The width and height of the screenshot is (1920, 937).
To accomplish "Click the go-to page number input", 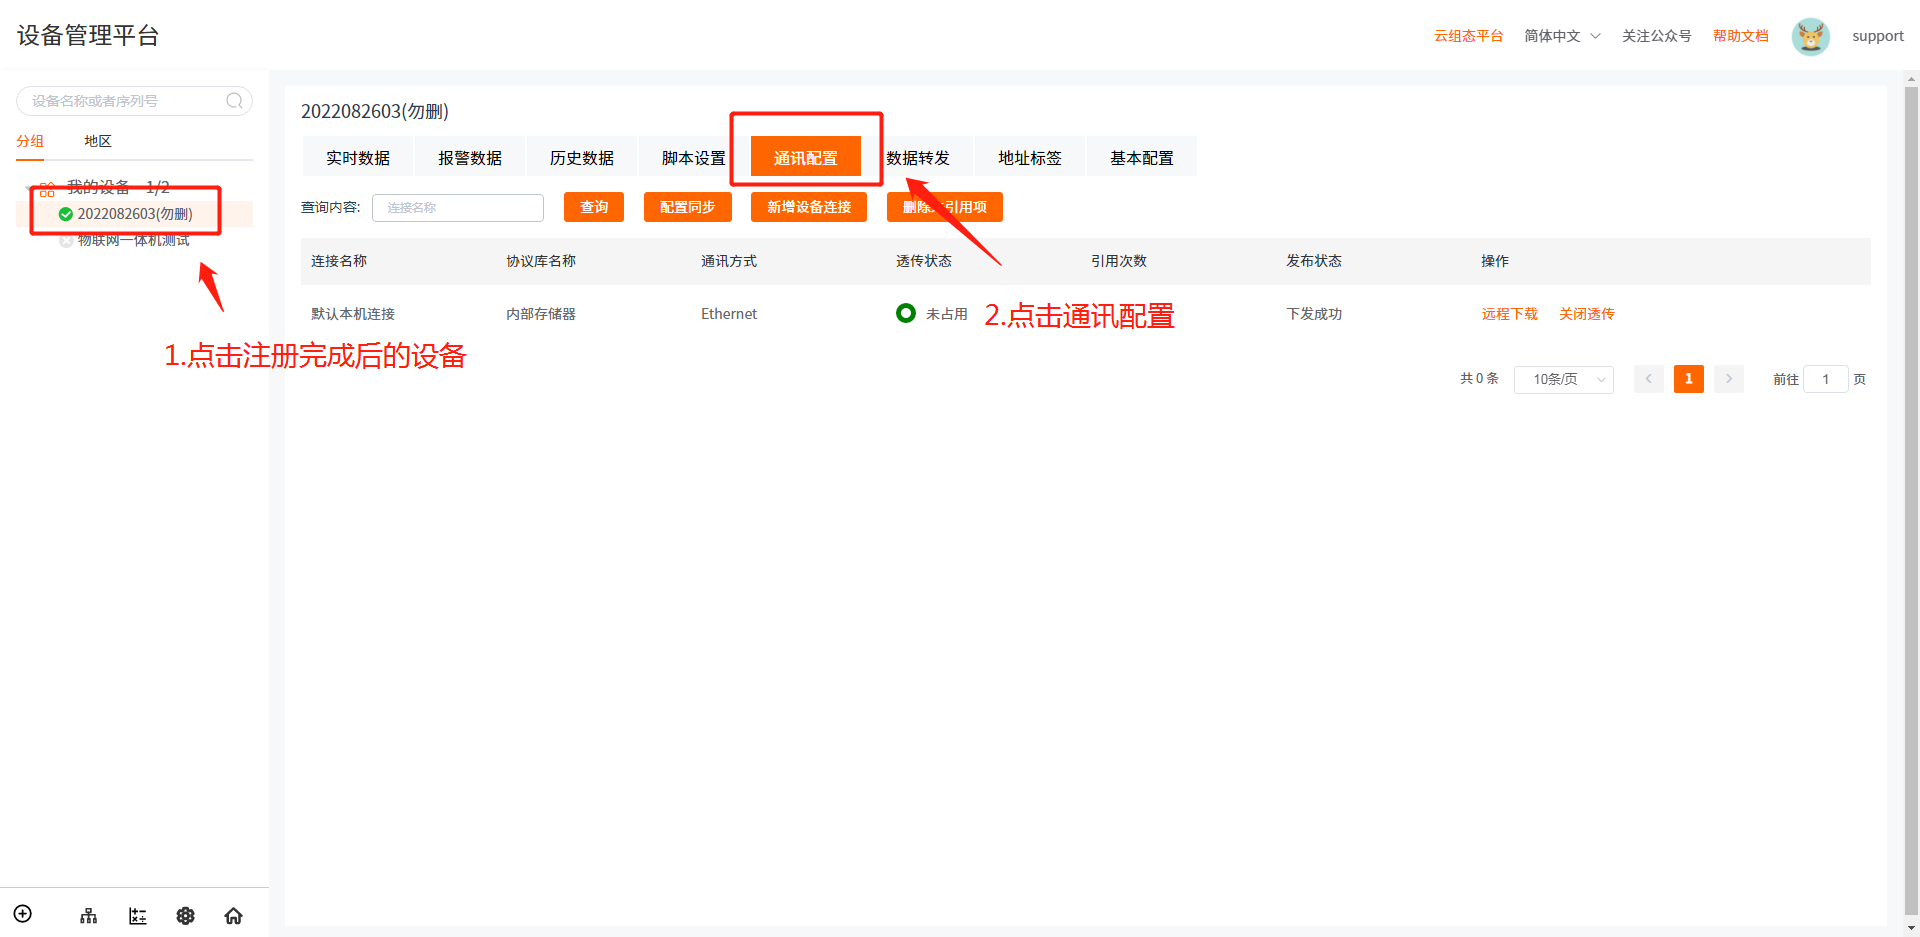I will click(1826, 379).
